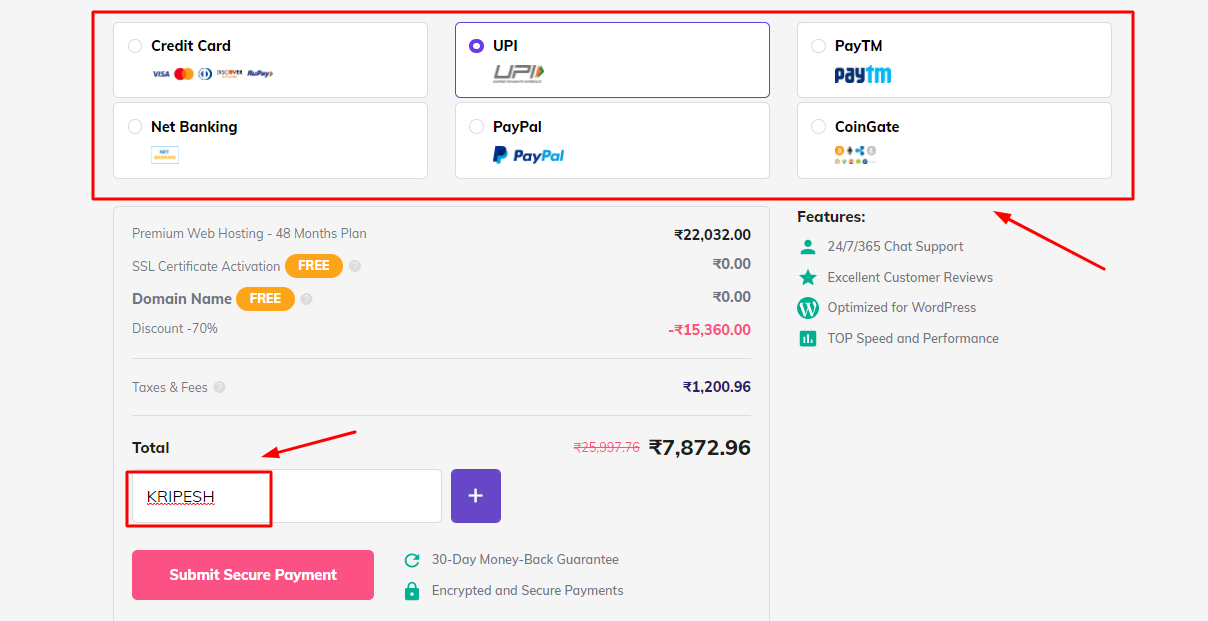1208x621 pixels.
Task: Click the WordPress icon in Features
Action: [808, 308]
